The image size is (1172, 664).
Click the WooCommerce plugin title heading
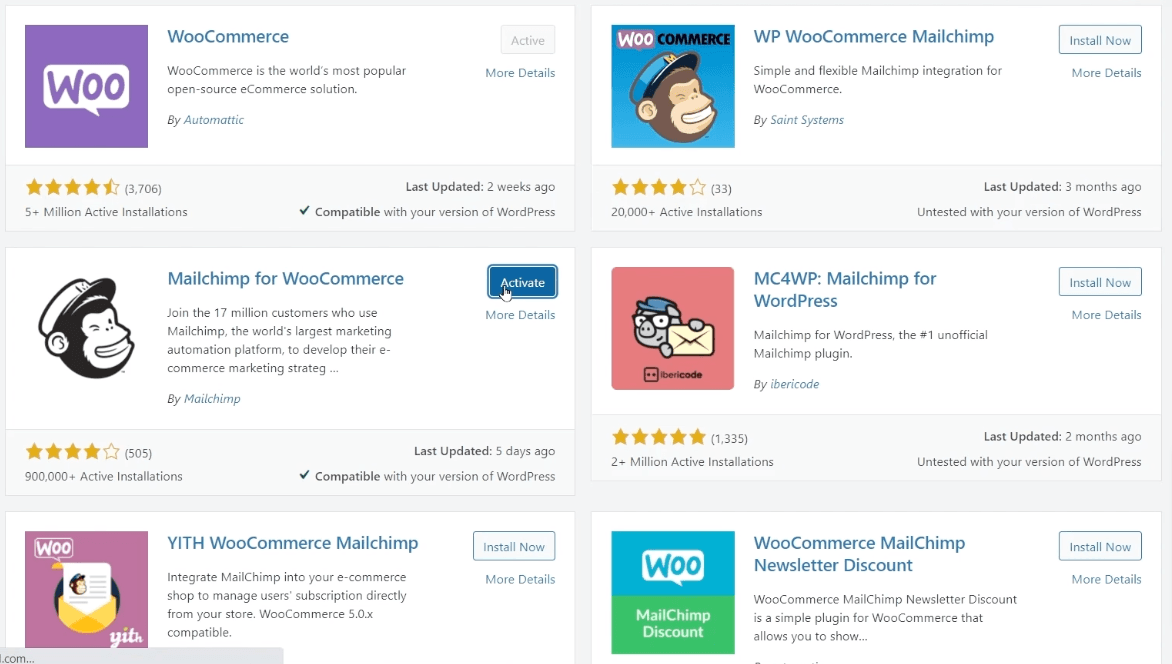point(228,36)
